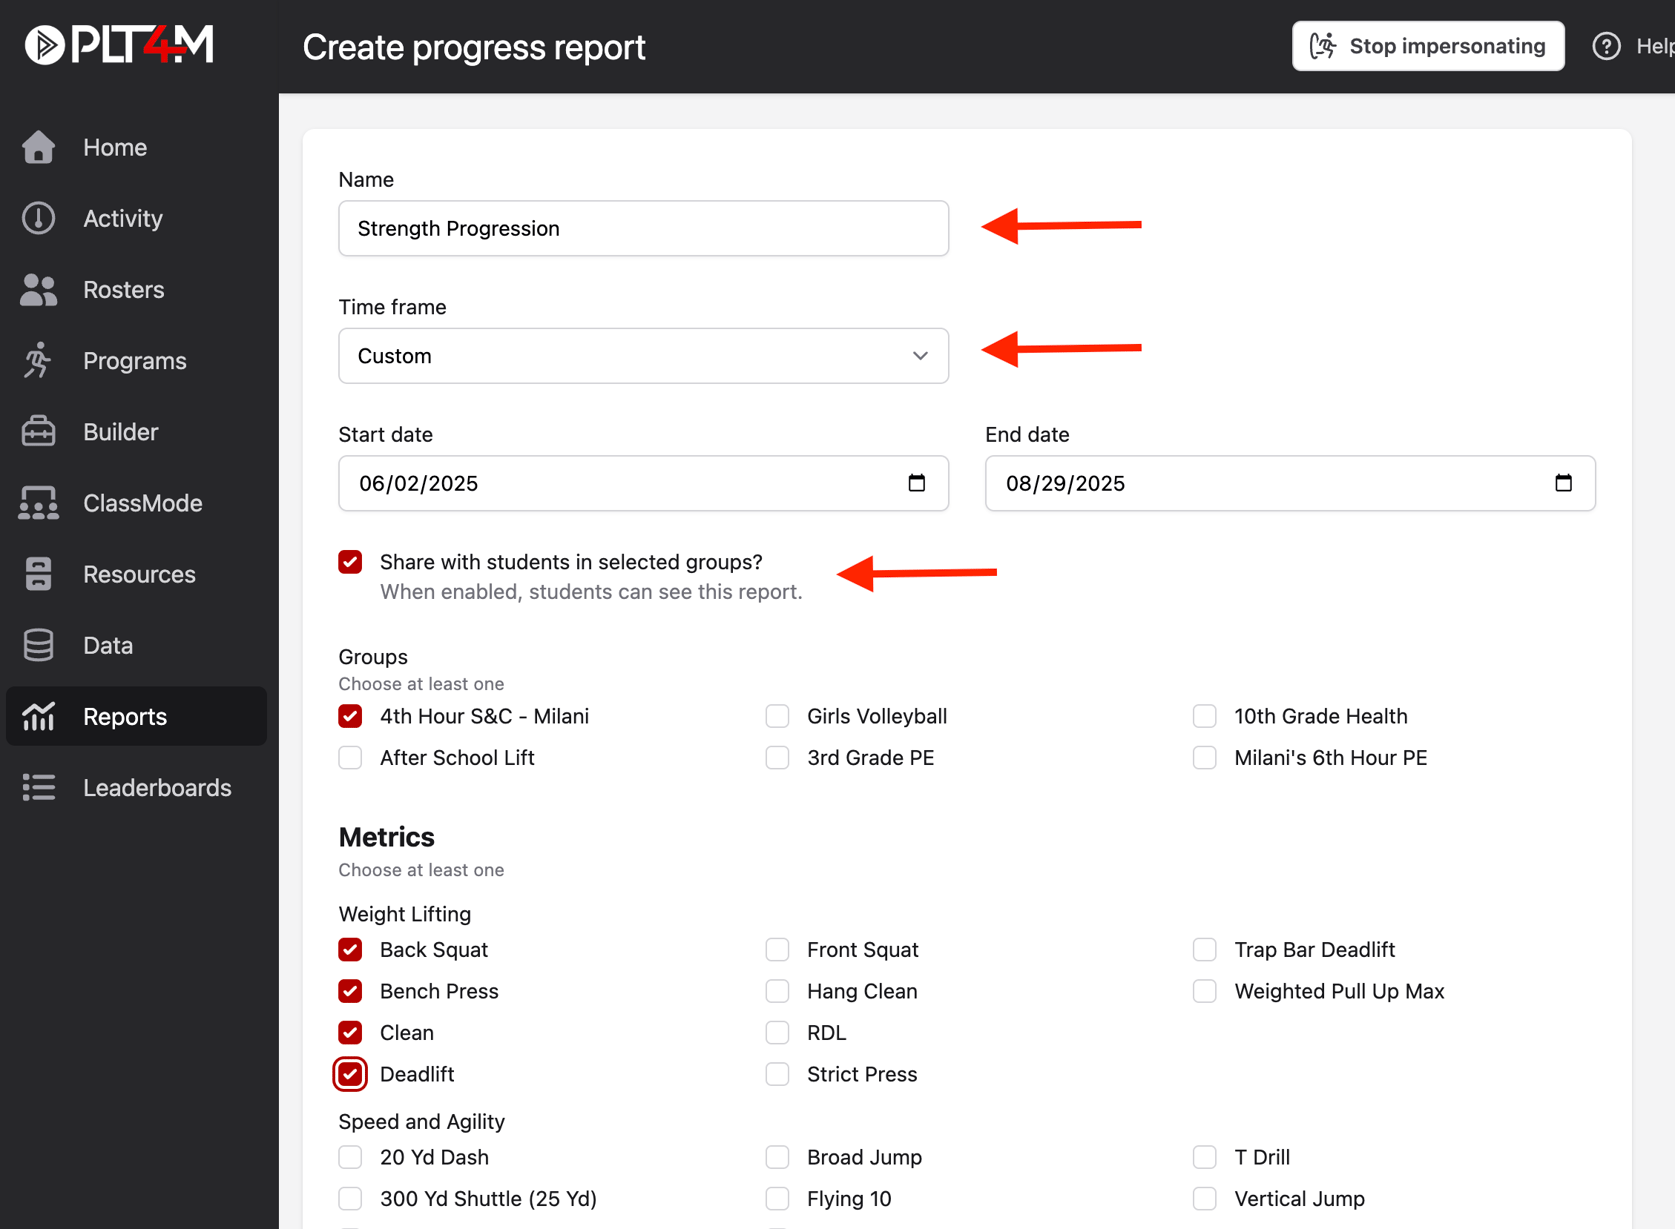Check the 20 Yd Dash metric

350,1157
